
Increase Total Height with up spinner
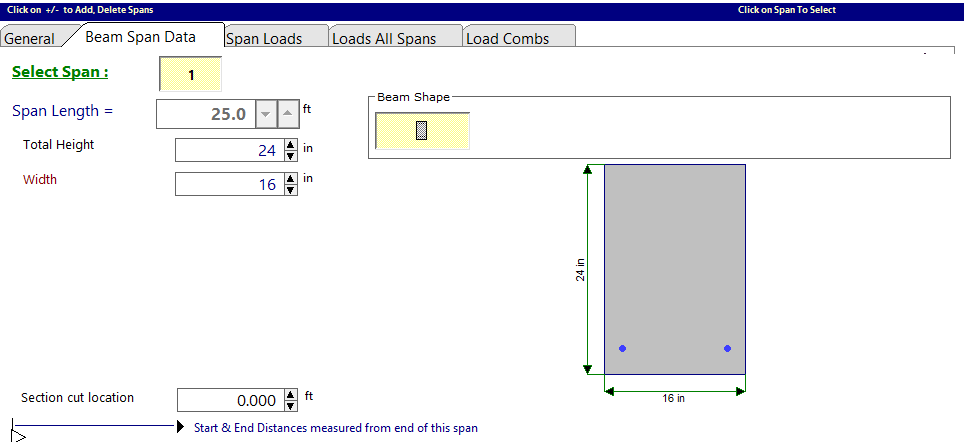pyautogui.click(x=291, y=145)
